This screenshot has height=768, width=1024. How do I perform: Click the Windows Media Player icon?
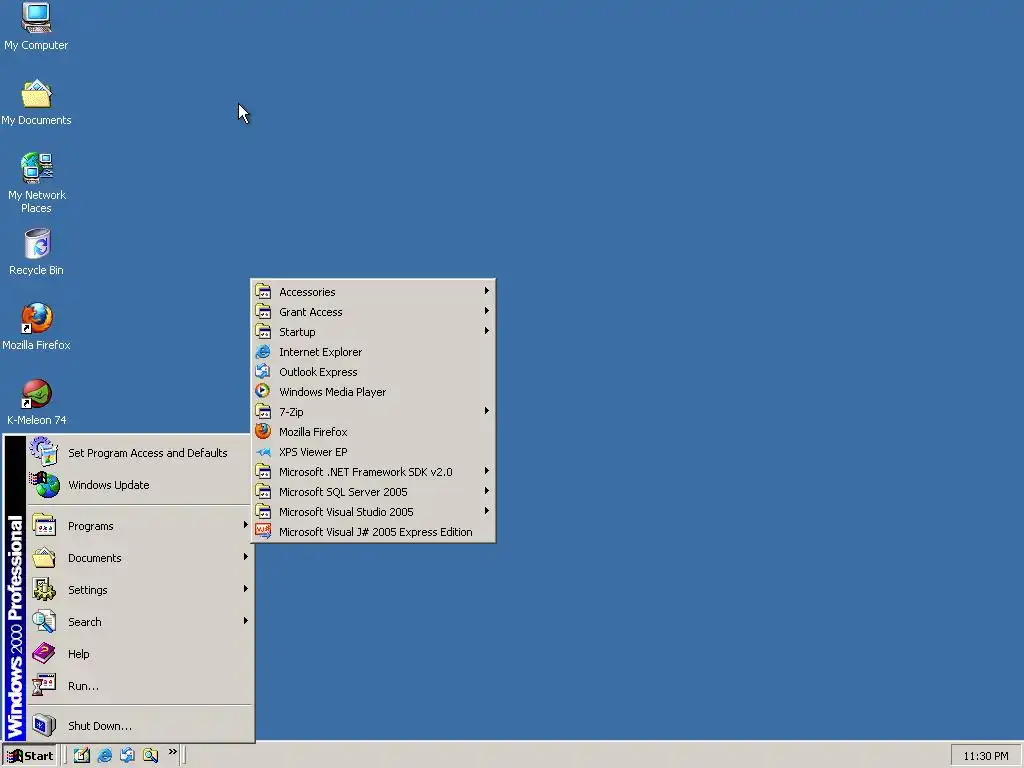pyautogui.click(x=263, y=392)
